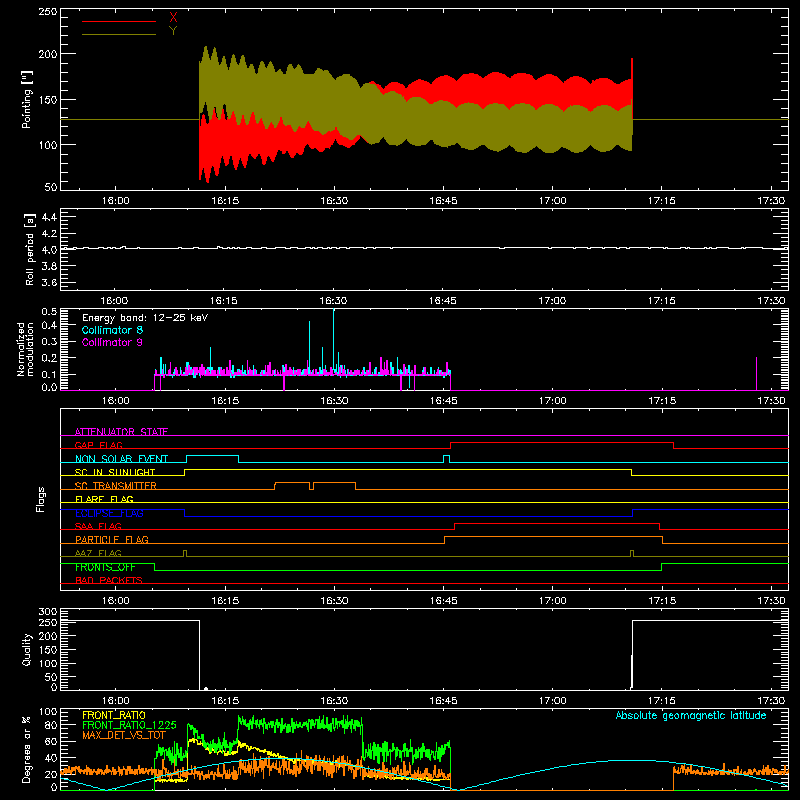Click the lone magenta spike near 17:28
800x800 pixels.
pos(756,373)
